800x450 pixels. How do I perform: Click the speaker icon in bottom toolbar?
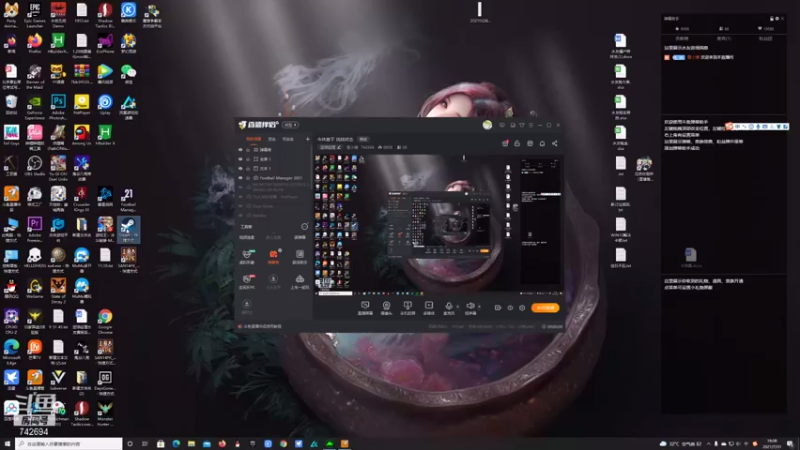[470, 307]
